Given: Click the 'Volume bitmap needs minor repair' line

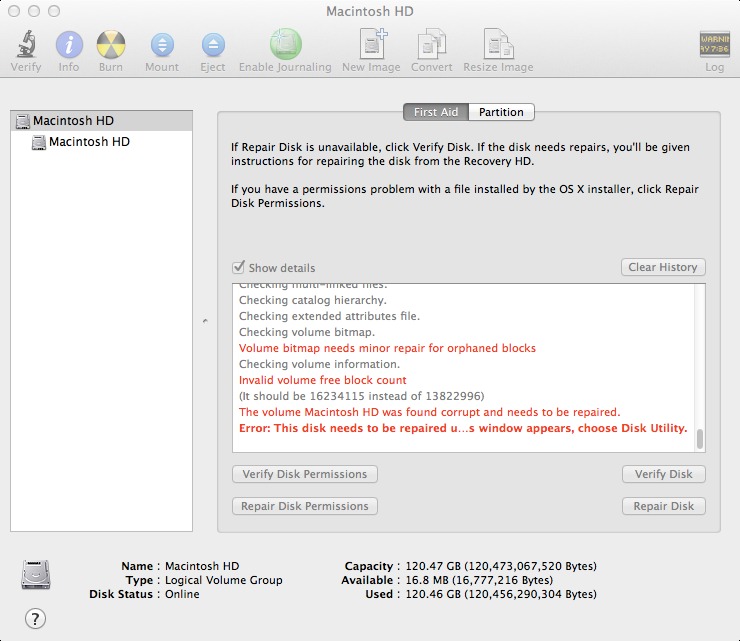Looking at the screenshot, I should coord(387,348).
